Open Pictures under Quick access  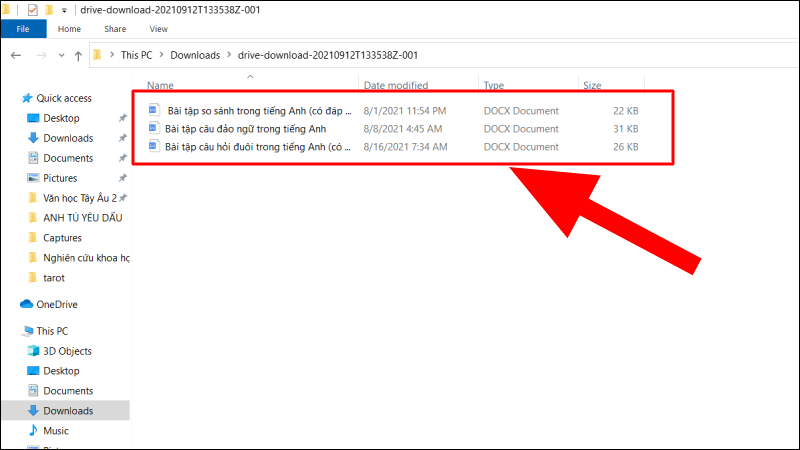click(x=60, y=178)
